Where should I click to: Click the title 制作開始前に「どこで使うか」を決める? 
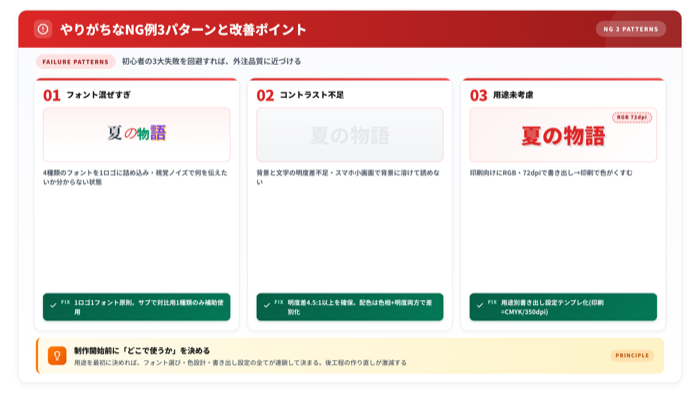tap(142, 351)
